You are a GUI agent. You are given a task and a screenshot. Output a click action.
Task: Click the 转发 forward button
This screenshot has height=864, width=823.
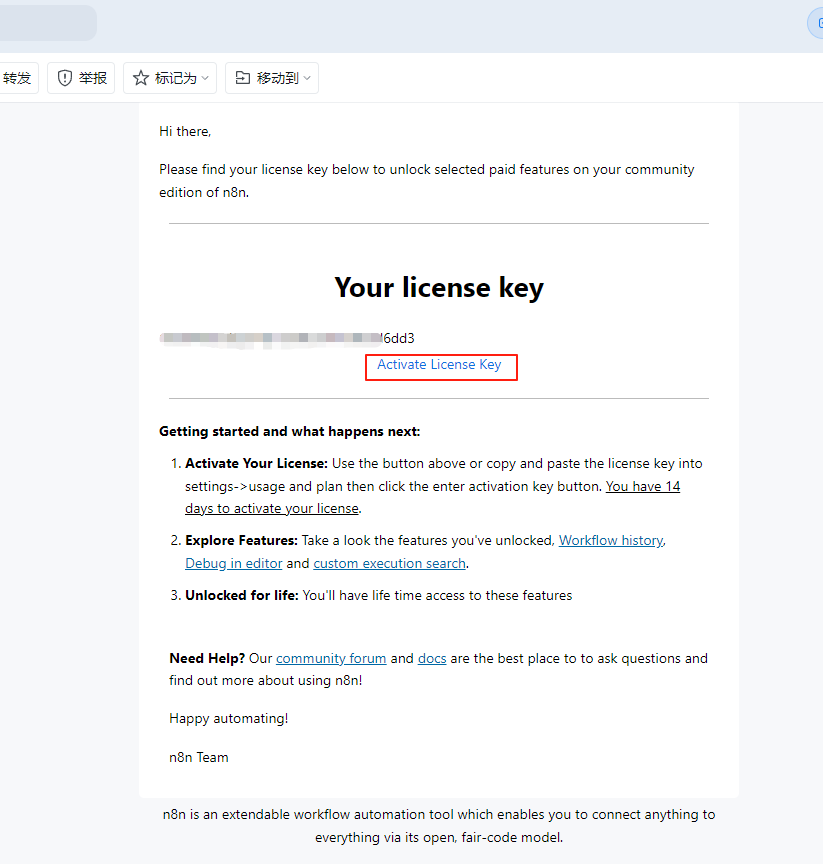pos(17,78)
